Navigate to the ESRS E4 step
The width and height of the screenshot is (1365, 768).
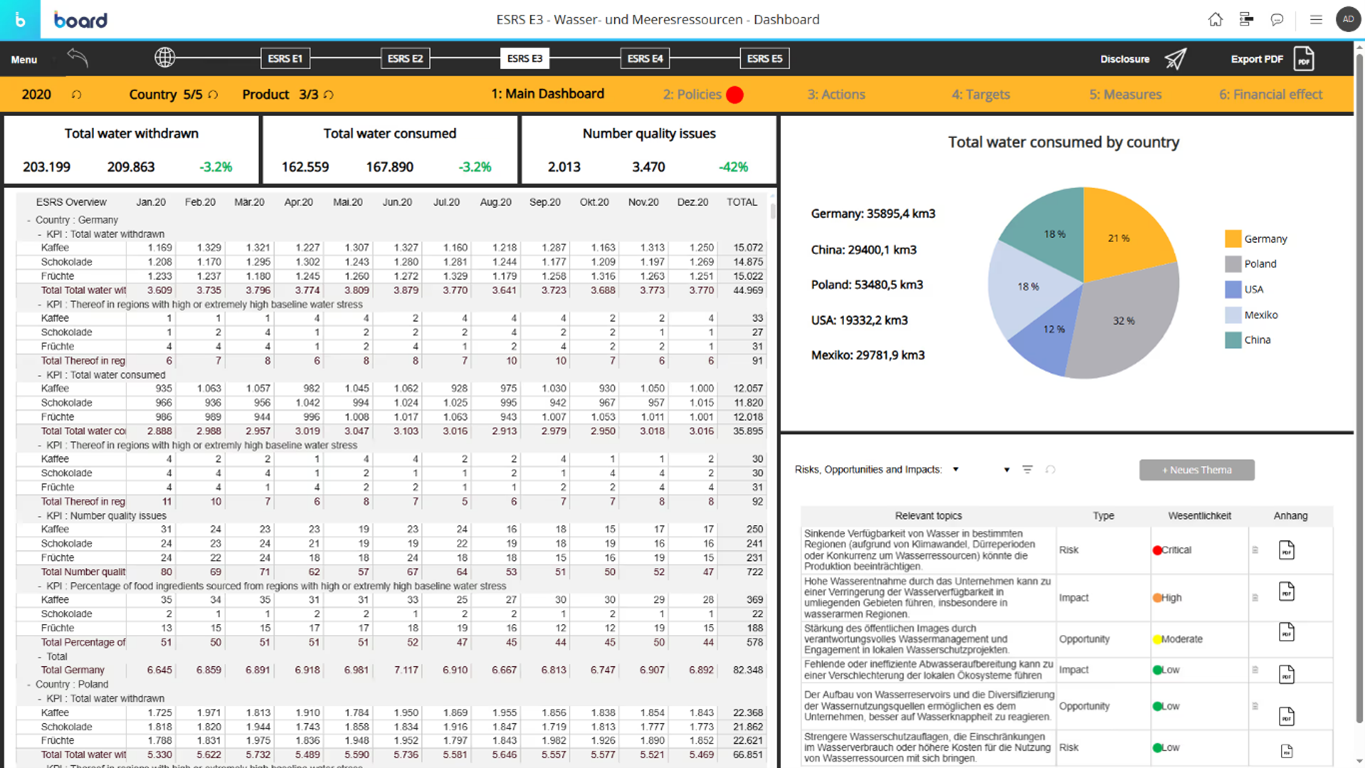pos(644,58)
